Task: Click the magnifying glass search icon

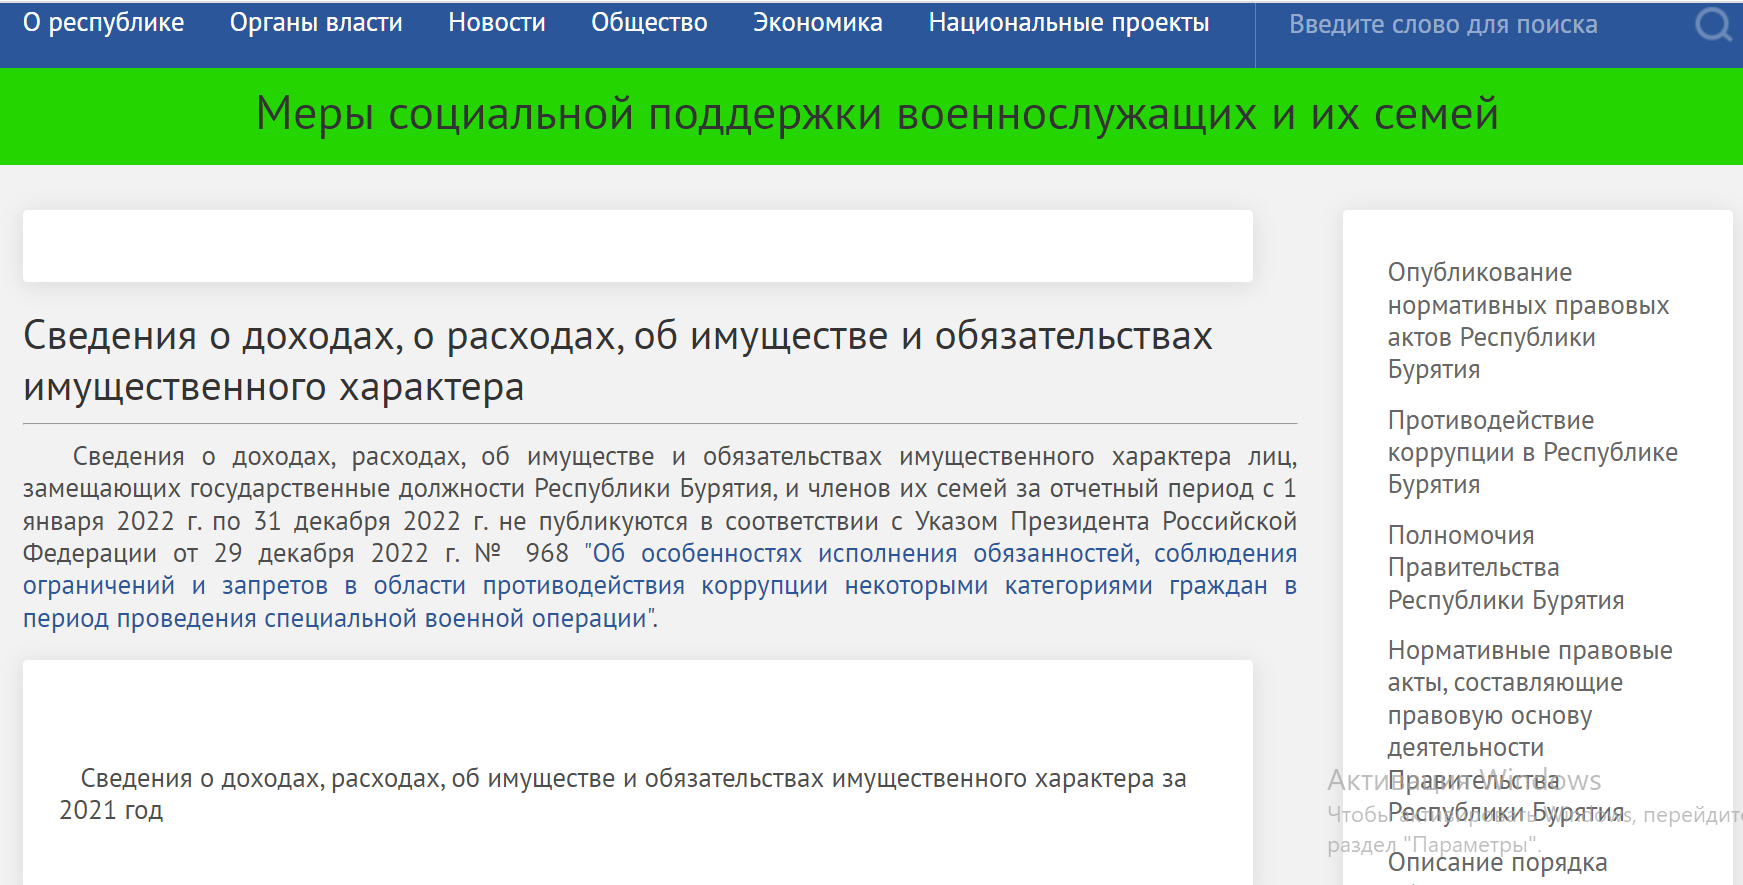Action: click(1713, 25)
